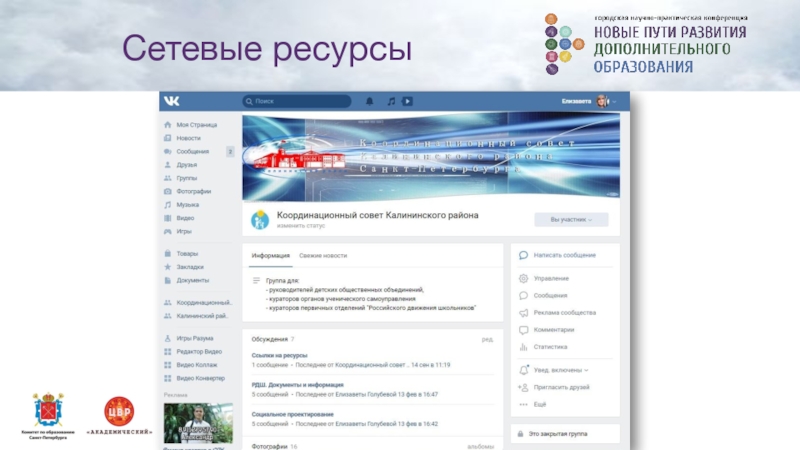Switch to the Информация tab
The width and height of the screenshot is (800, 450).
(270, 256)
